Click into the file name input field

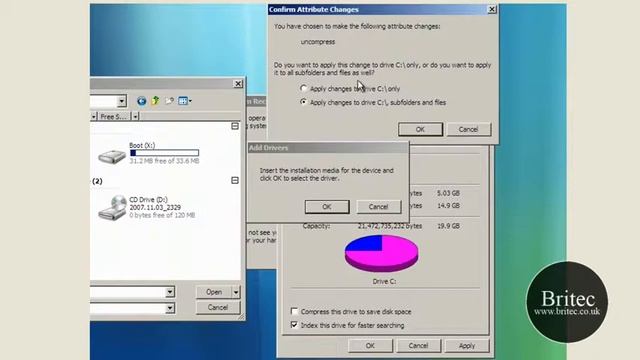click(128, 292)
